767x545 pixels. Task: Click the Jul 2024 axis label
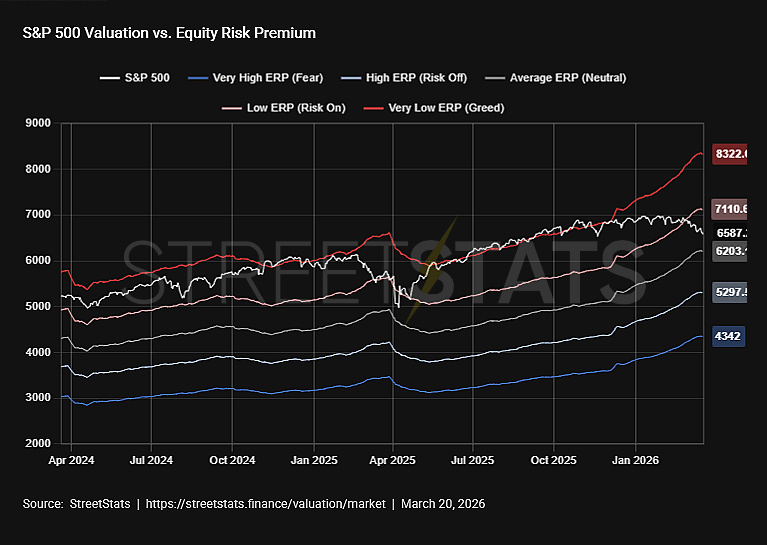point(151,460)
